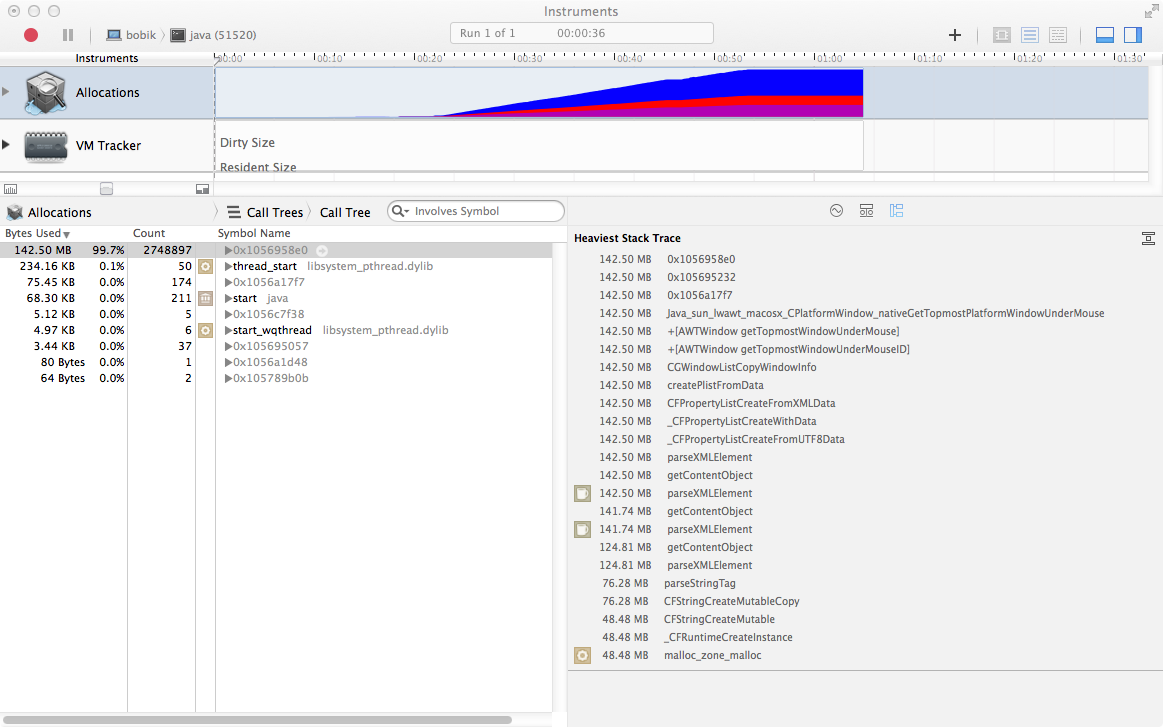Add a new instrument with plus button
This screenshot has width=1163, height=727.
(955, 35)
